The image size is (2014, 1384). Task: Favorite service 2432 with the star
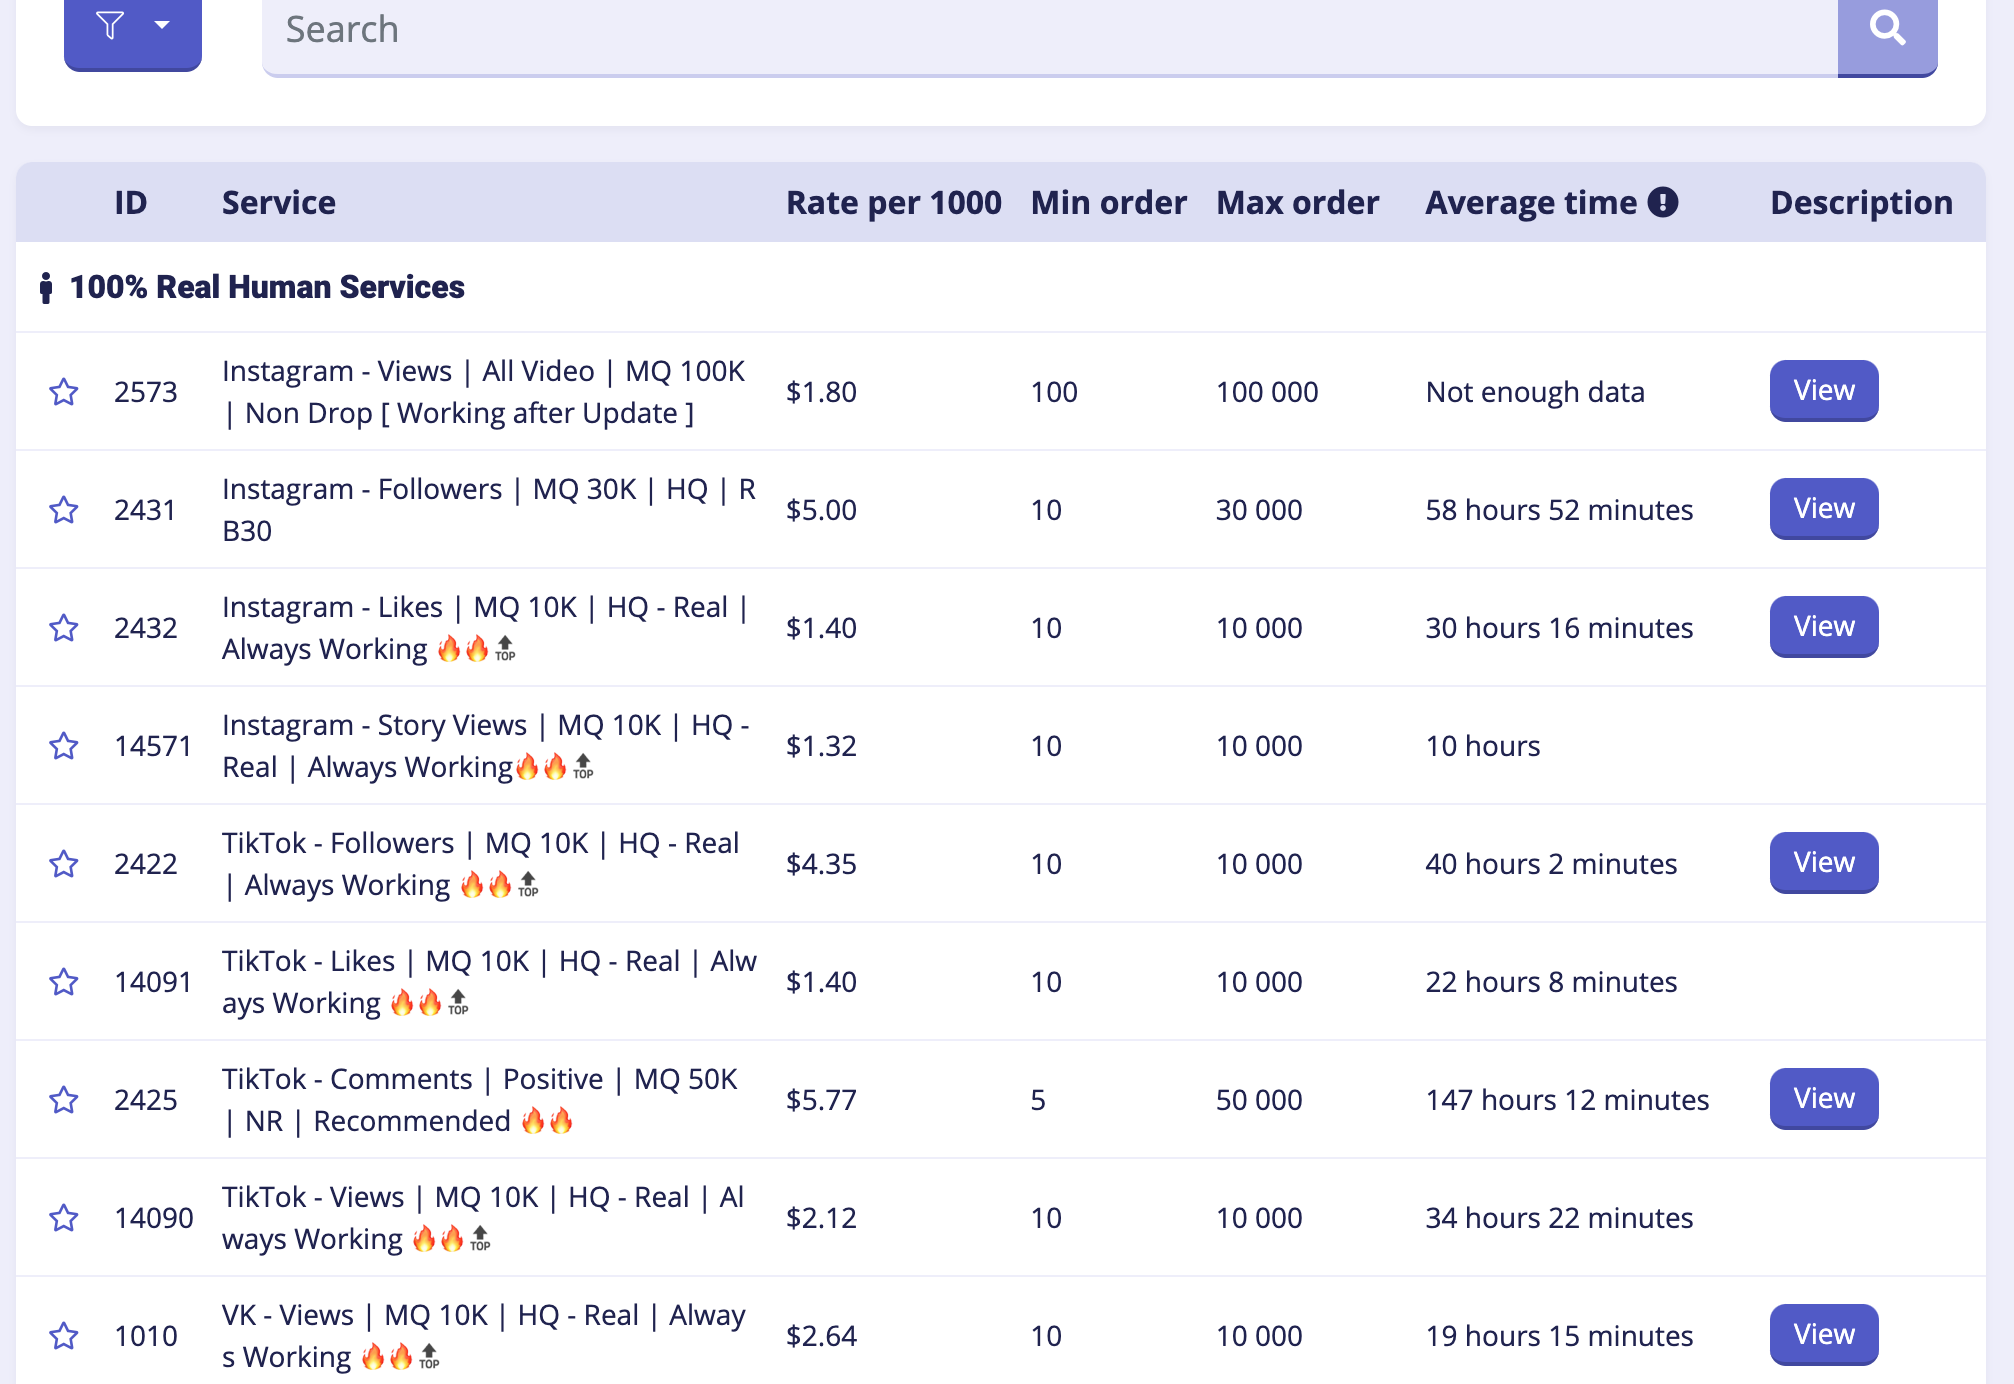point(64,628)
